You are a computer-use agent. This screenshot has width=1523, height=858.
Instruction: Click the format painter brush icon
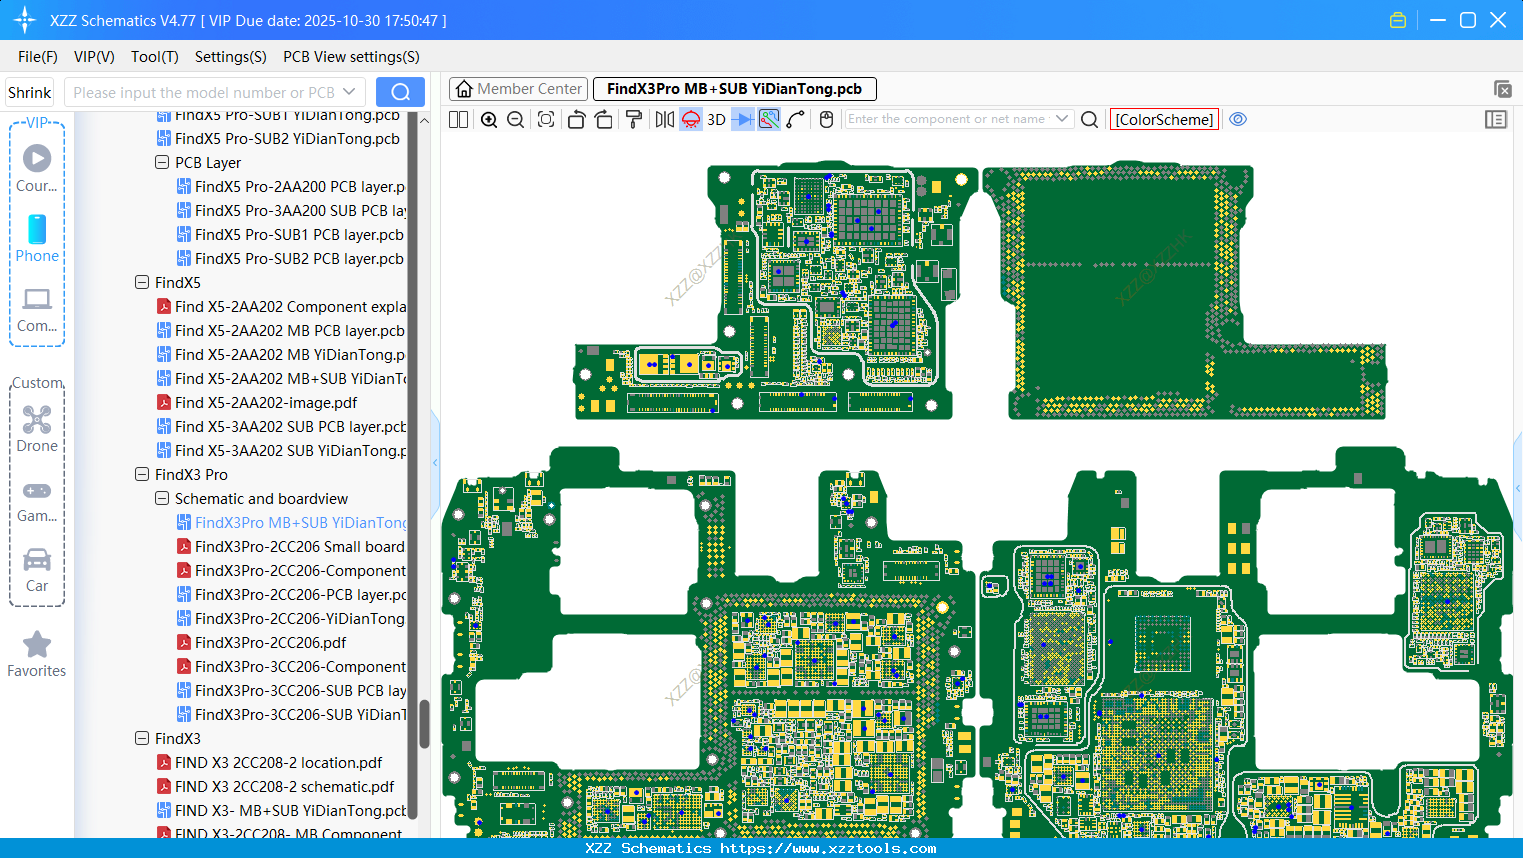point(634,120)
